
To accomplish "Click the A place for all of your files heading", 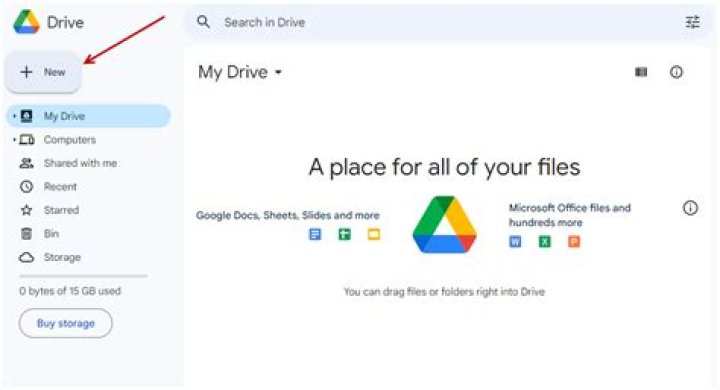I will 444,167.
